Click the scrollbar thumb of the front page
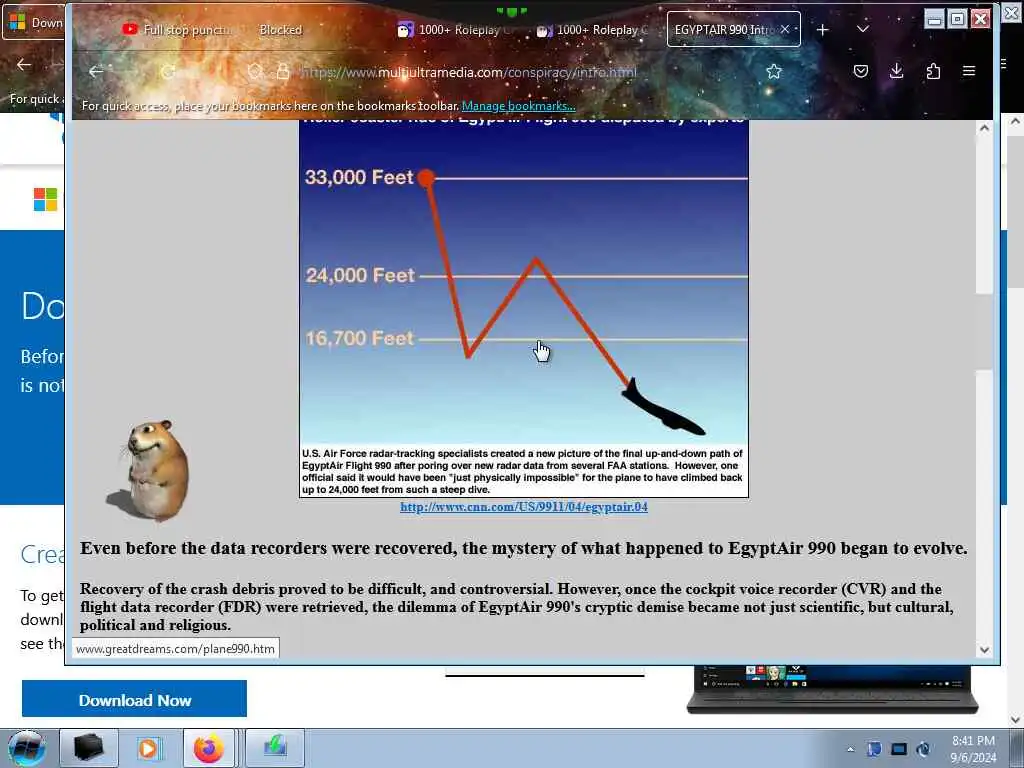Screen dimensions: 1024x768 984,330
